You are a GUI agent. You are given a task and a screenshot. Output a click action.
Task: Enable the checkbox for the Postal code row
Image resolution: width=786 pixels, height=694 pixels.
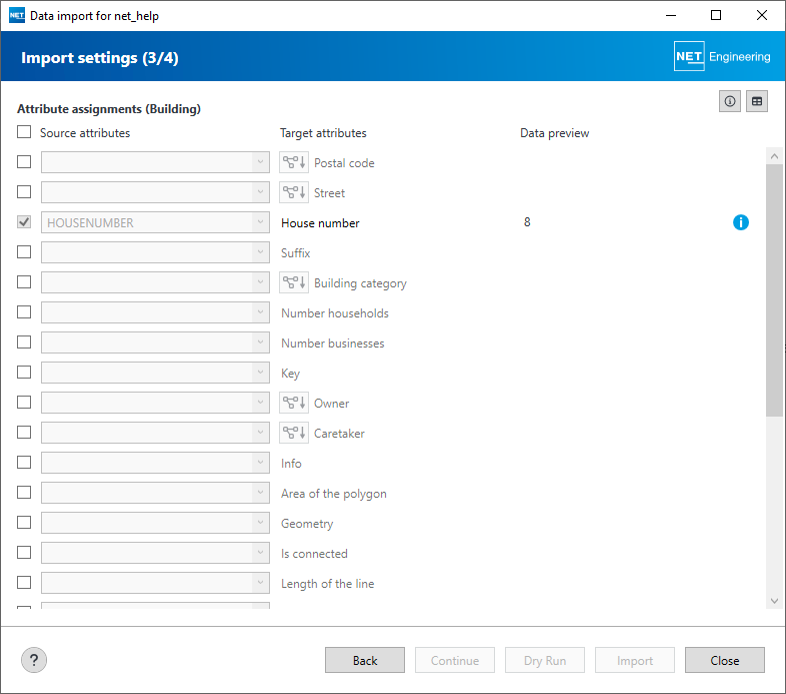pos(24,162)
